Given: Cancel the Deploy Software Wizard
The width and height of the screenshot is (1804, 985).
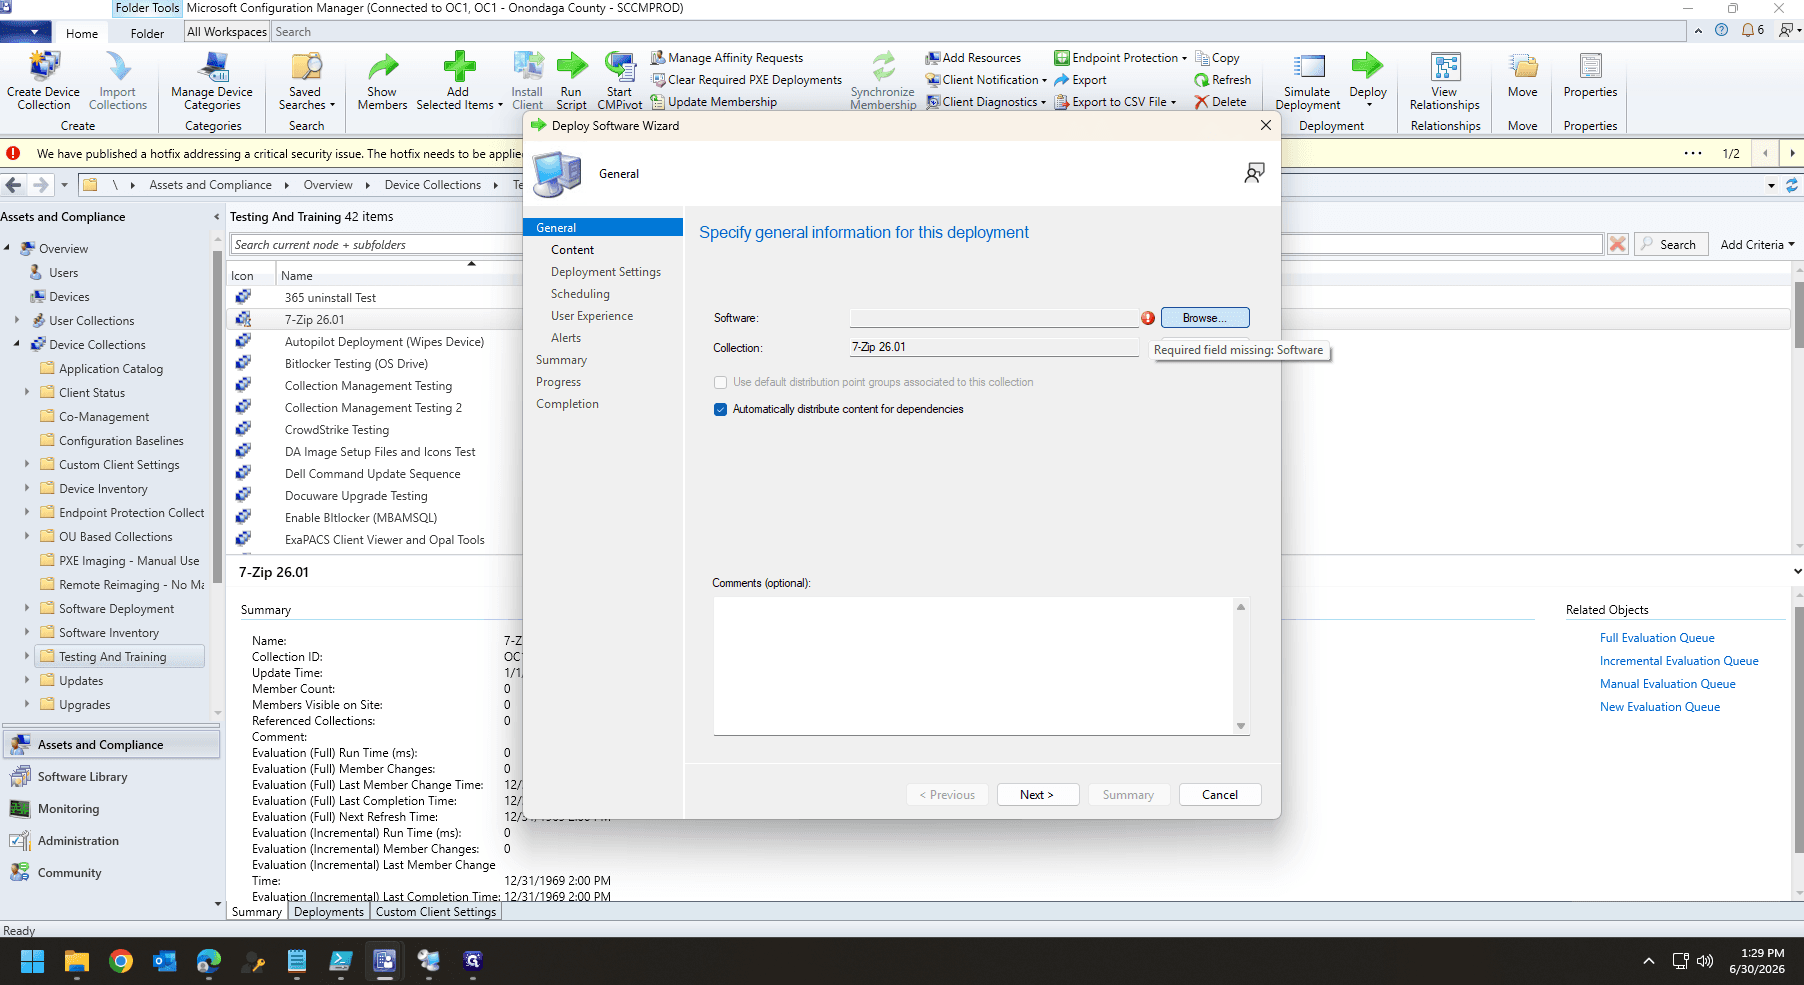Looking at the screenshot, I should tap(1220, 795).
